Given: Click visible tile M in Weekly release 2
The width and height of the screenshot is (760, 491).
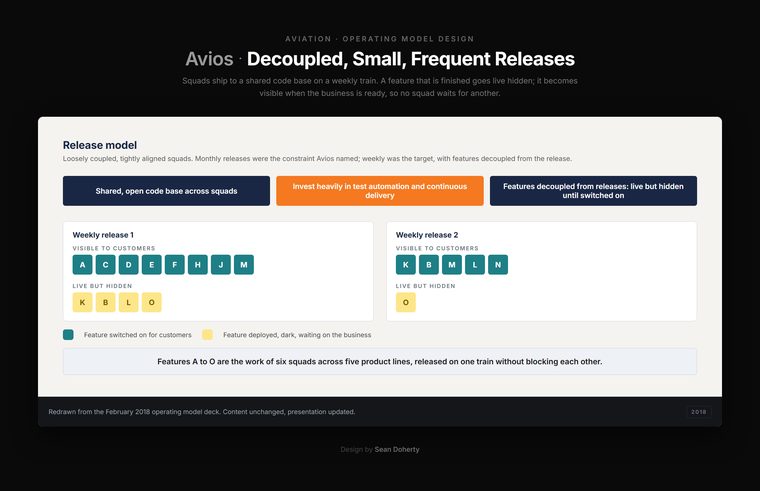Looking at the screenshot, I should coord(452,265).
